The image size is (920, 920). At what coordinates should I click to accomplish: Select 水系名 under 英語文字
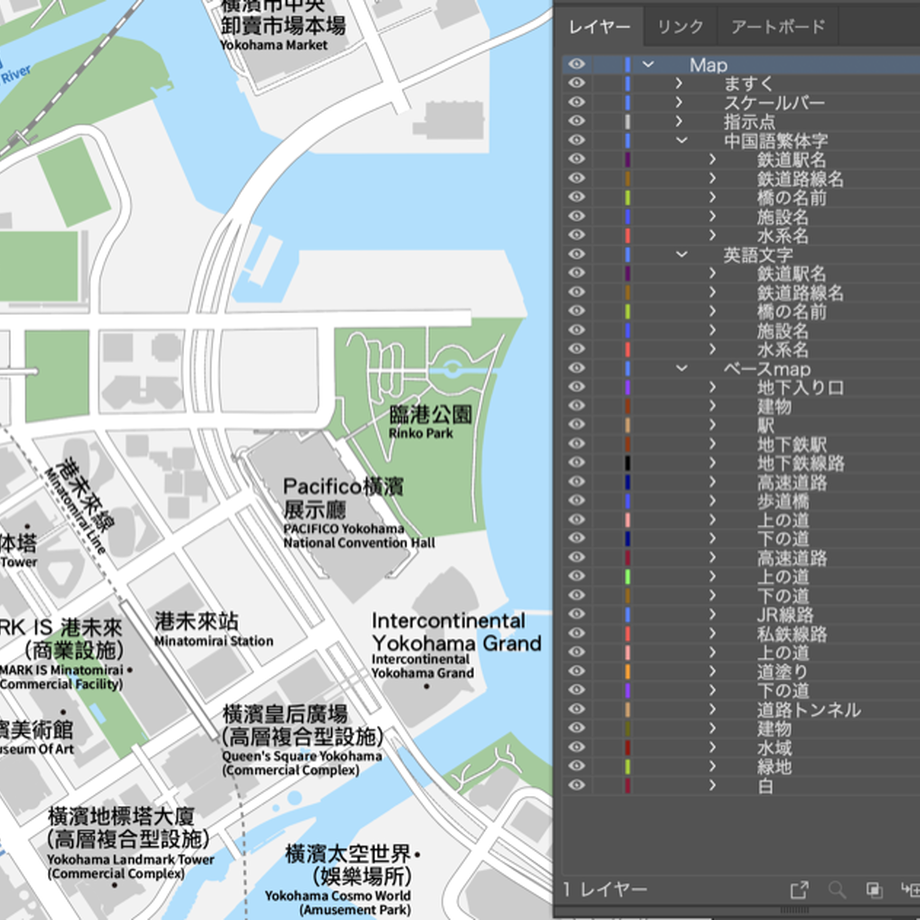pyautogui.click(x=783, y=349)
